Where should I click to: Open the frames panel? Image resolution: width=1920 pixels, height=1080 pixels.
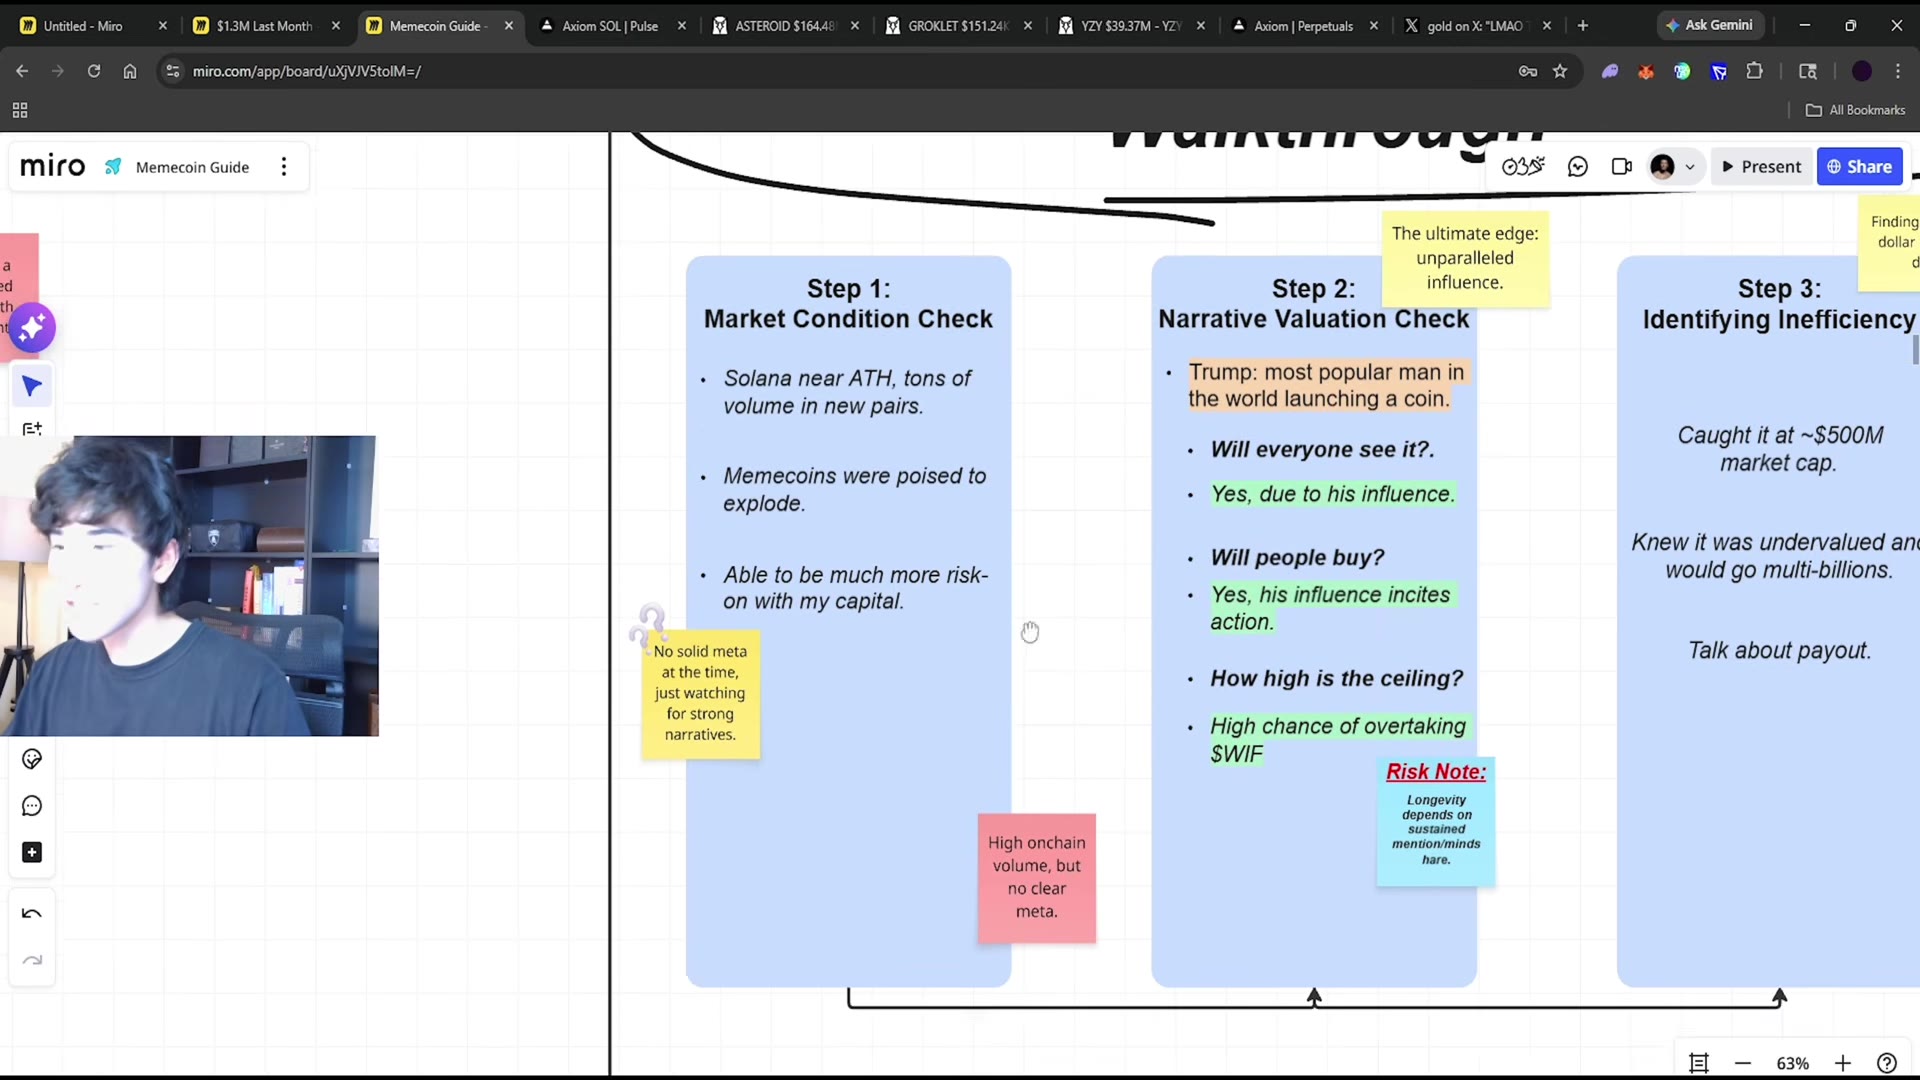(x=1699, y=1063)
